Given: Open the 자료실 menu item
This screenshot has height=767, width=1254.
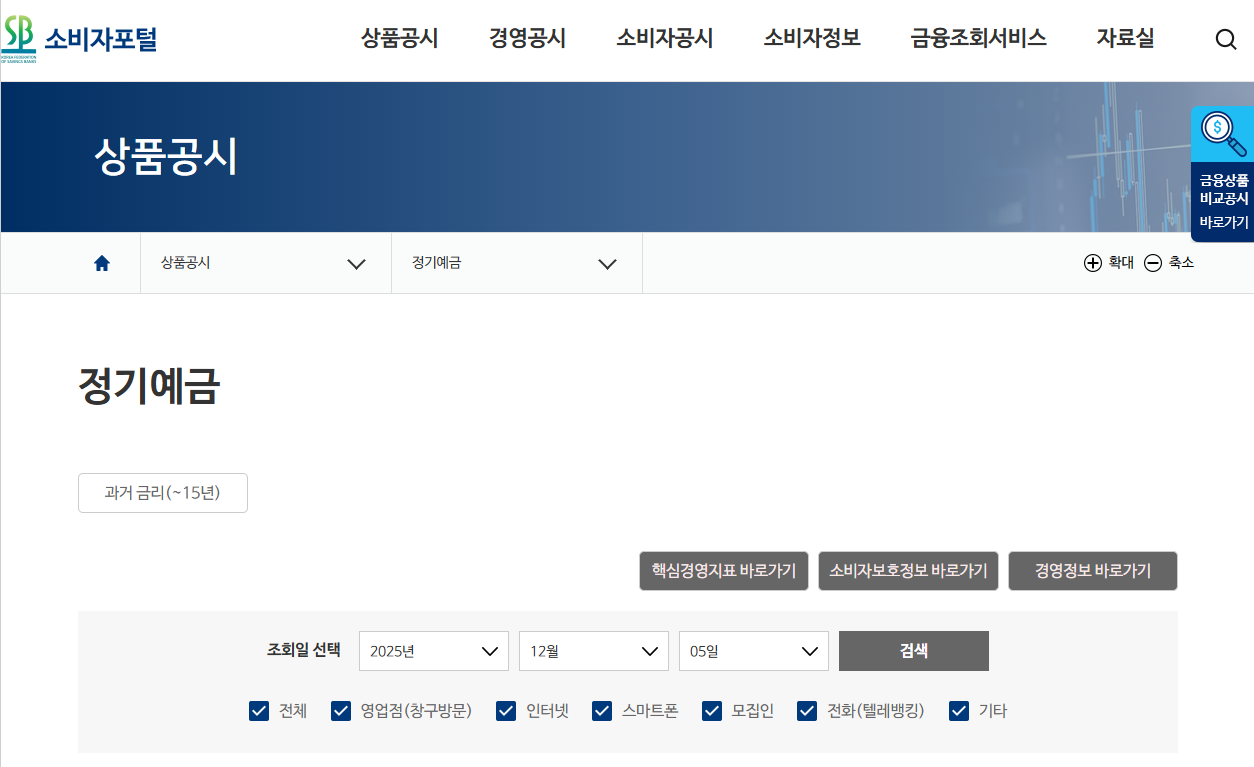Looking at the screenshot, I should pos(1124,39).
